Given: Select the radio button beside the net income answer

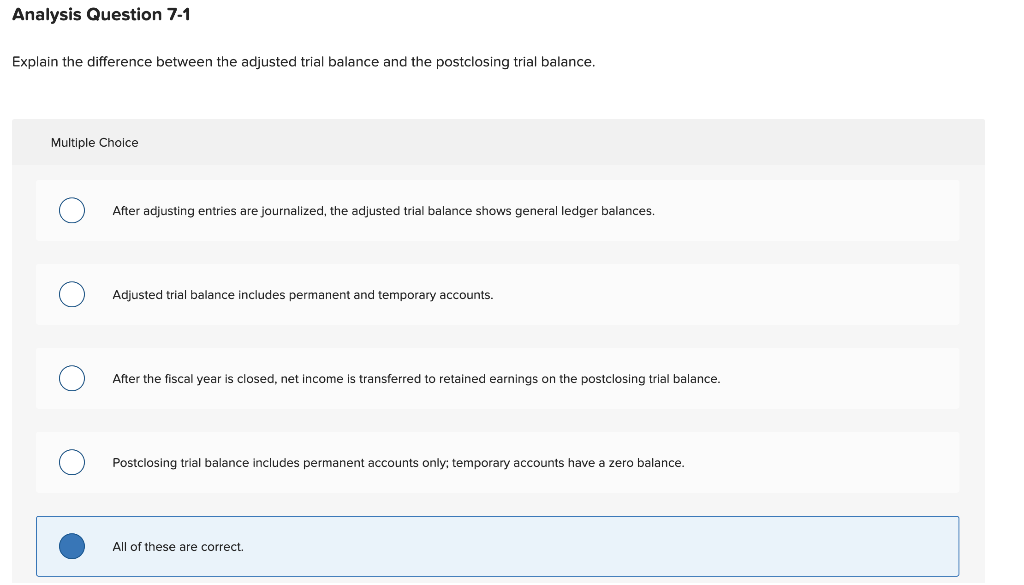Looking at the screenshot, I should click(71, 378).
